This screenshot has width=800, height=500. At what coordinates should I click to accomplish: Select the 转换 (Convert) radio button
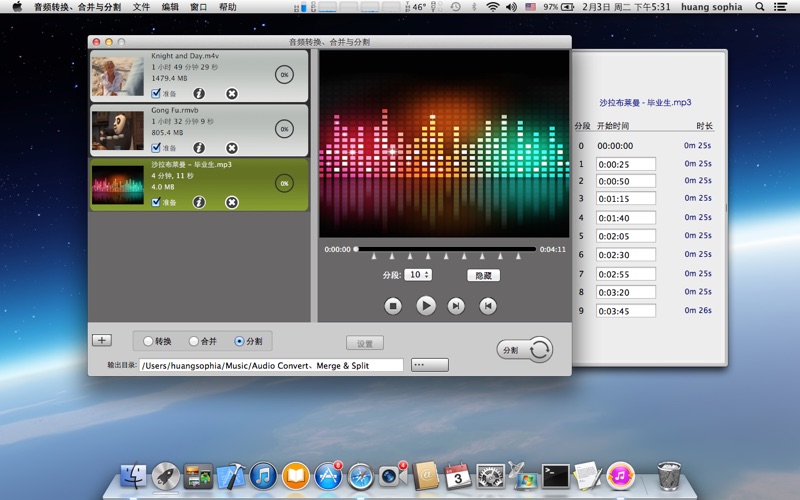pyautogui.click(x=149, y=342)
